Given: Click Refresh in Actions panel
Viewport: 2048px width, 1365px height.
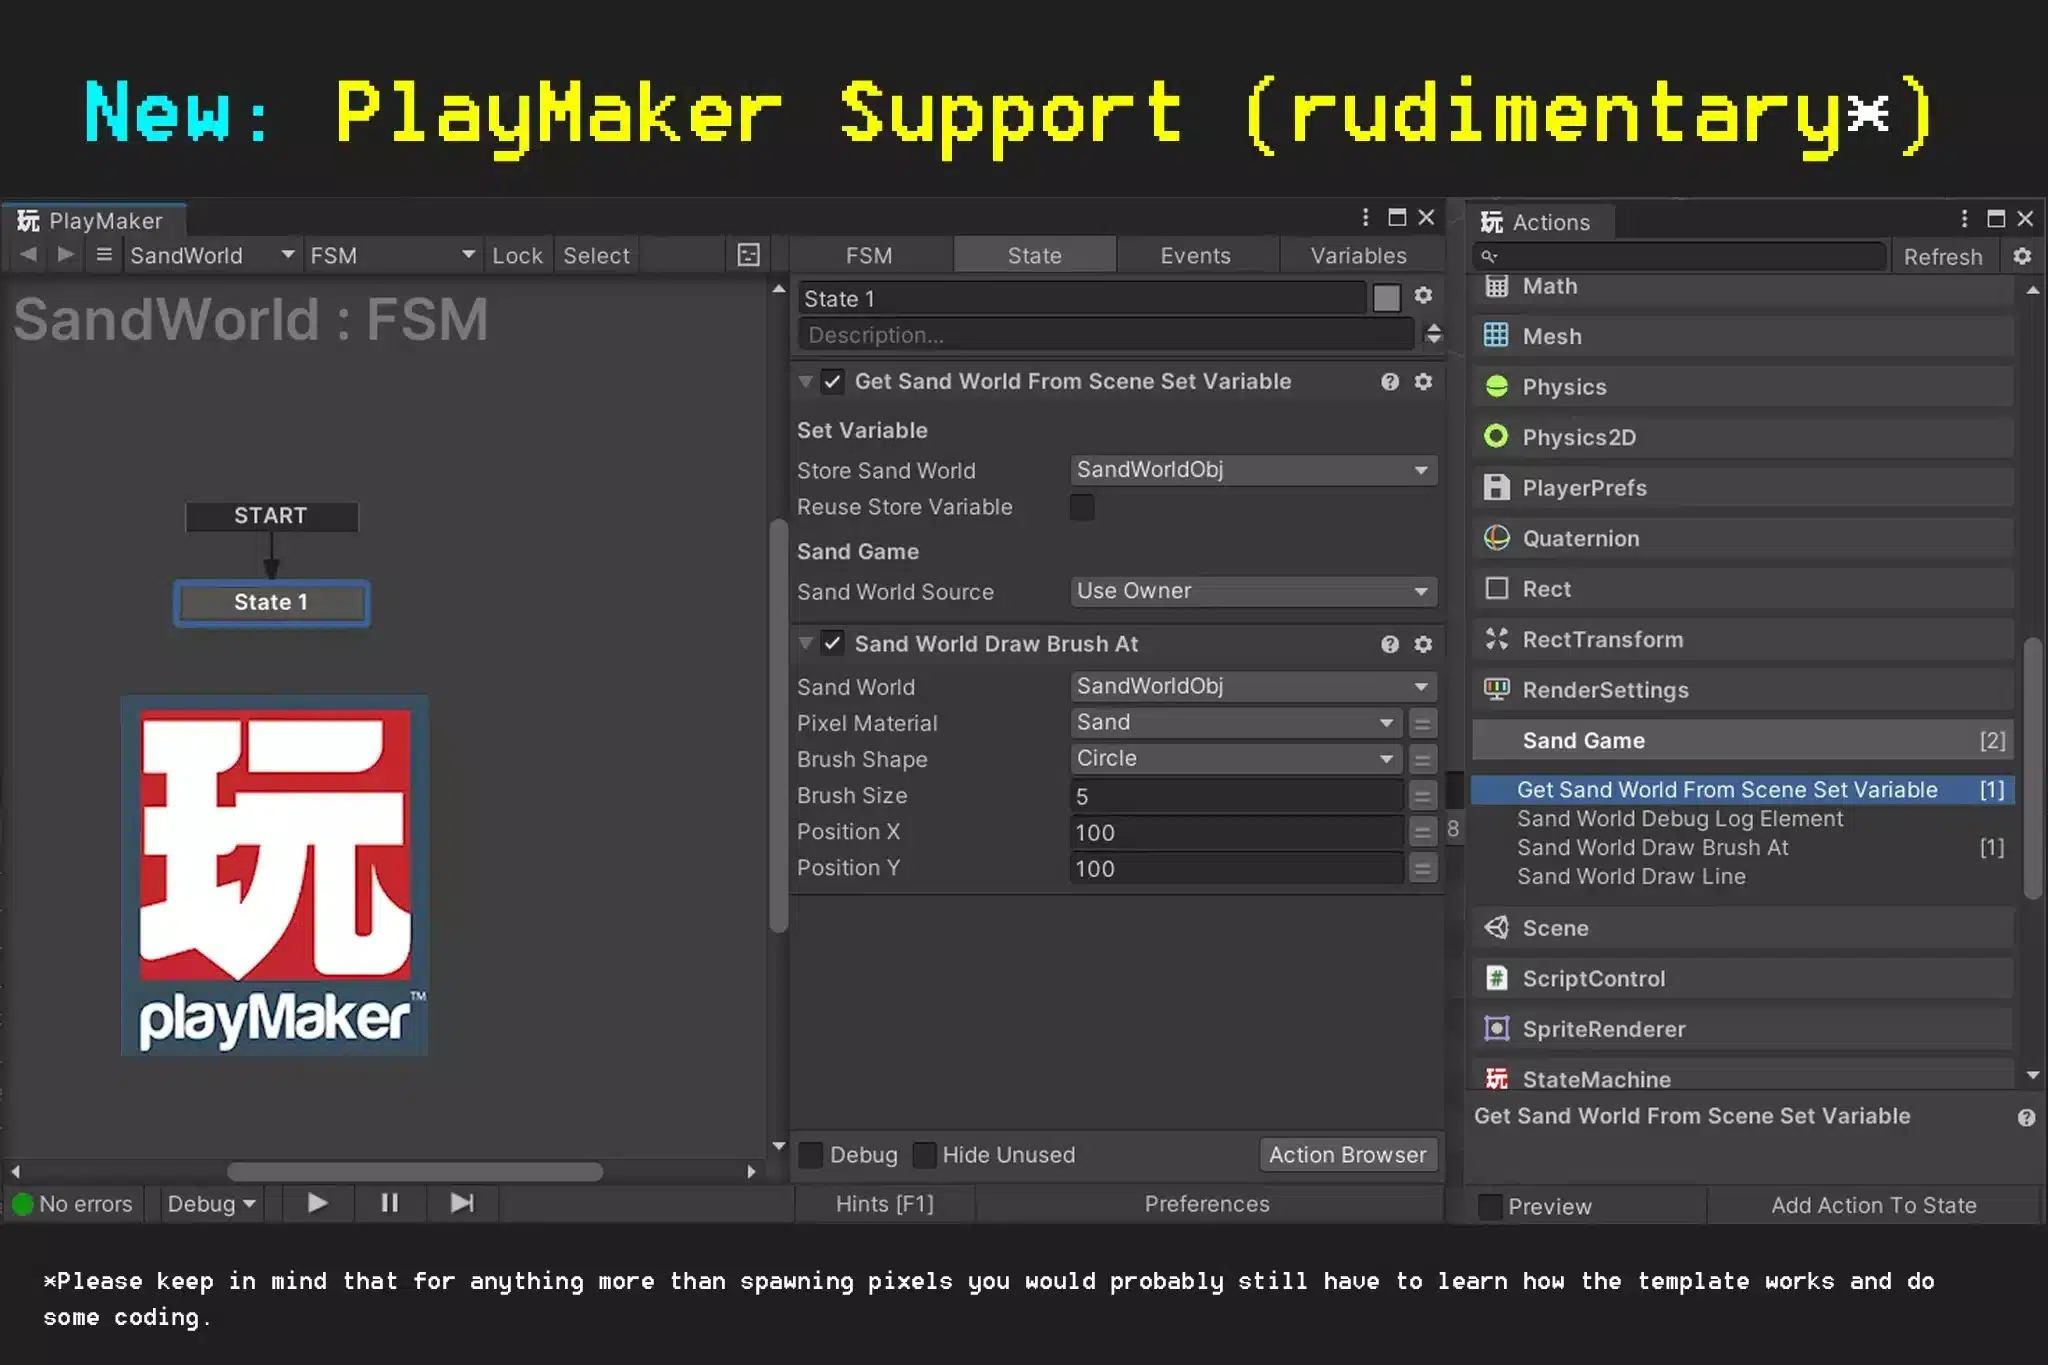Looking at the screenshot, I should [x=1942, y=257].
